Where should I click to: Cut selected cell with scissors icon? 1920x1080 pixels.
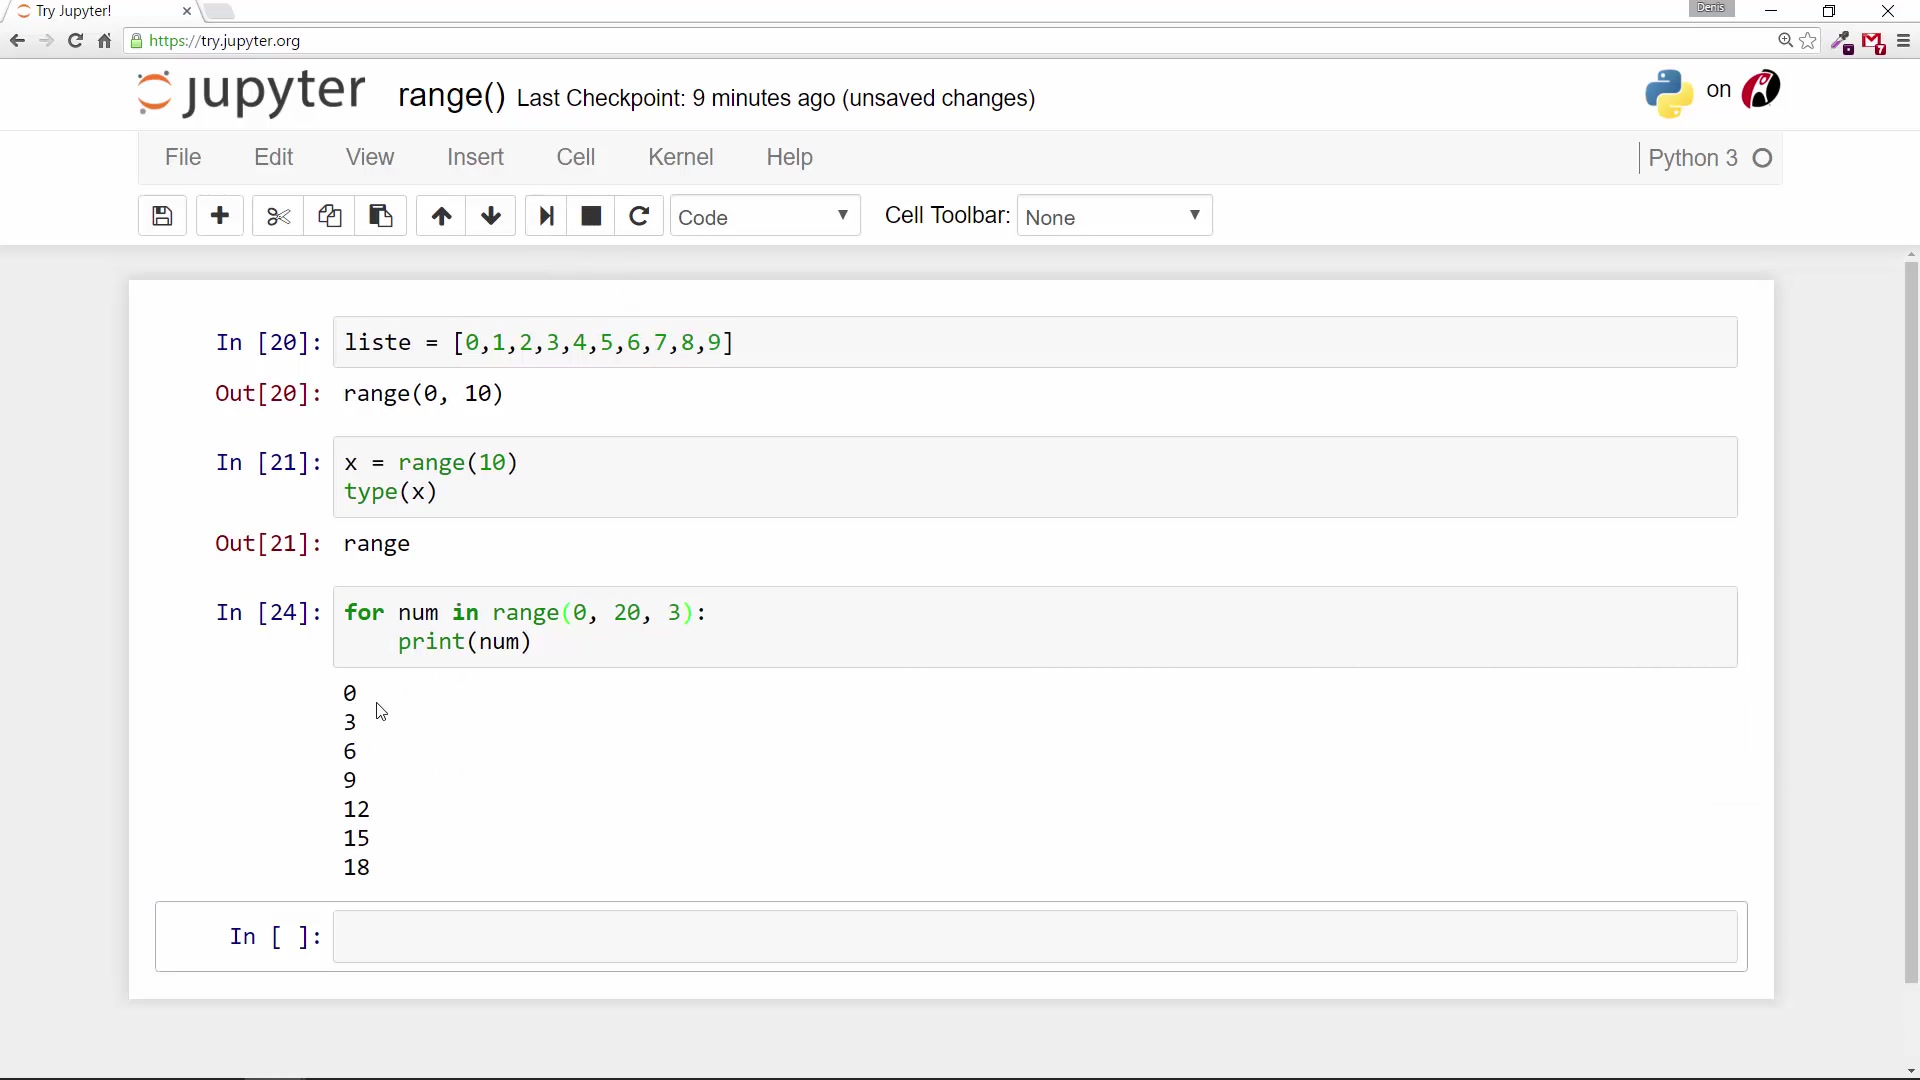point(278,216)
